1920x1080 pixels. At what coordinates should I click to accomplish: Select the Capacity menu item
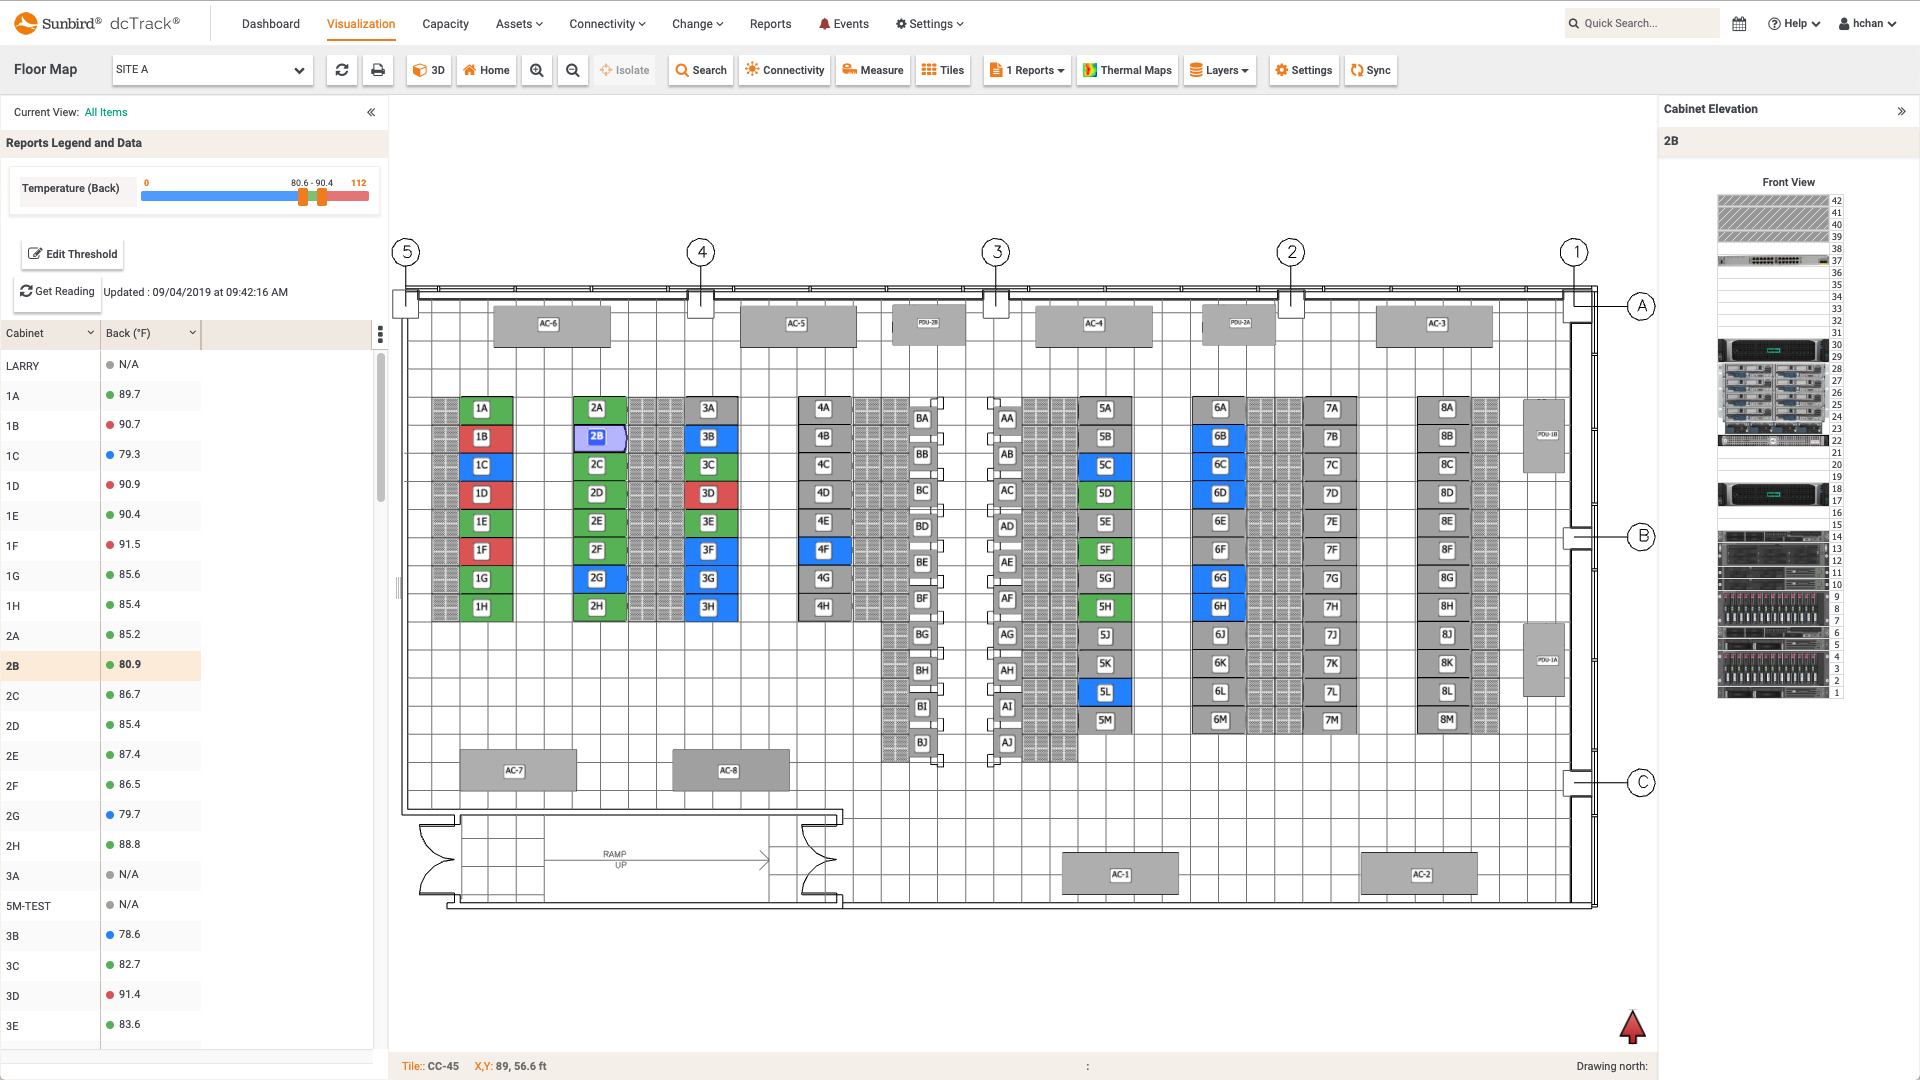[444, 22]
